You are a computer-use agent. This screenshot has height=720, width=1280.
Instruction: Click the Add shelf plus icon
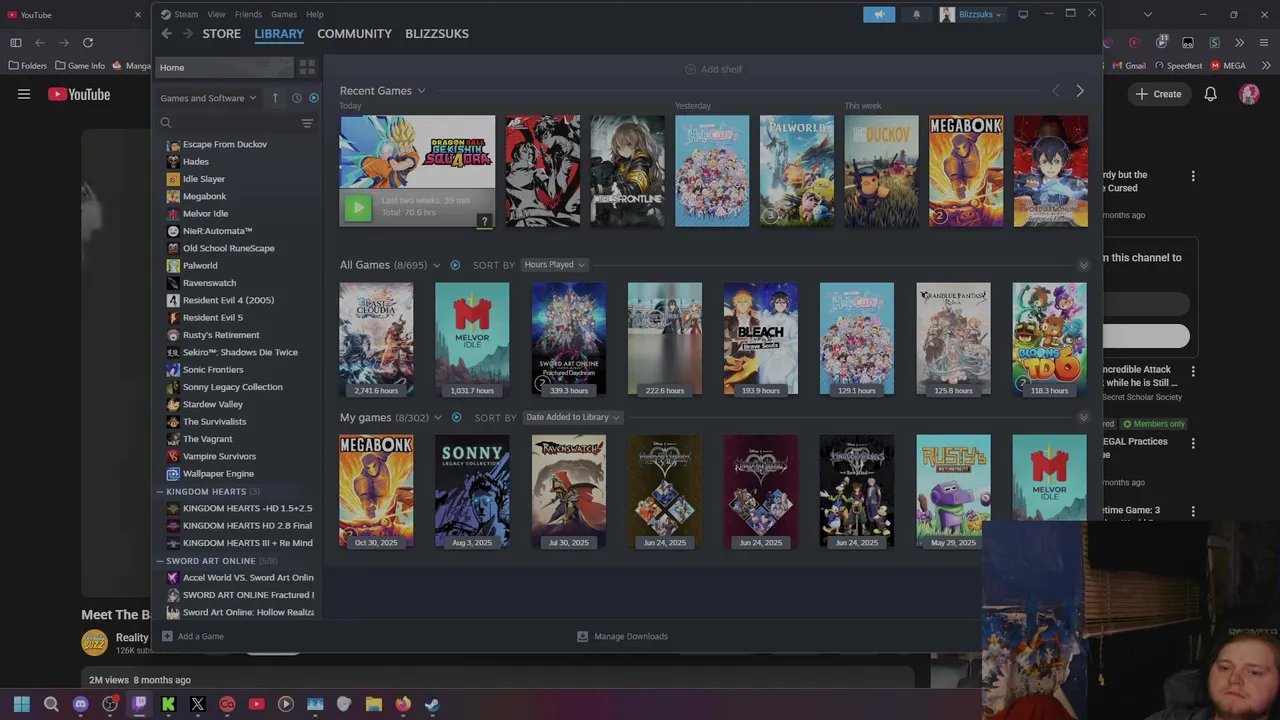coord(690,69)
